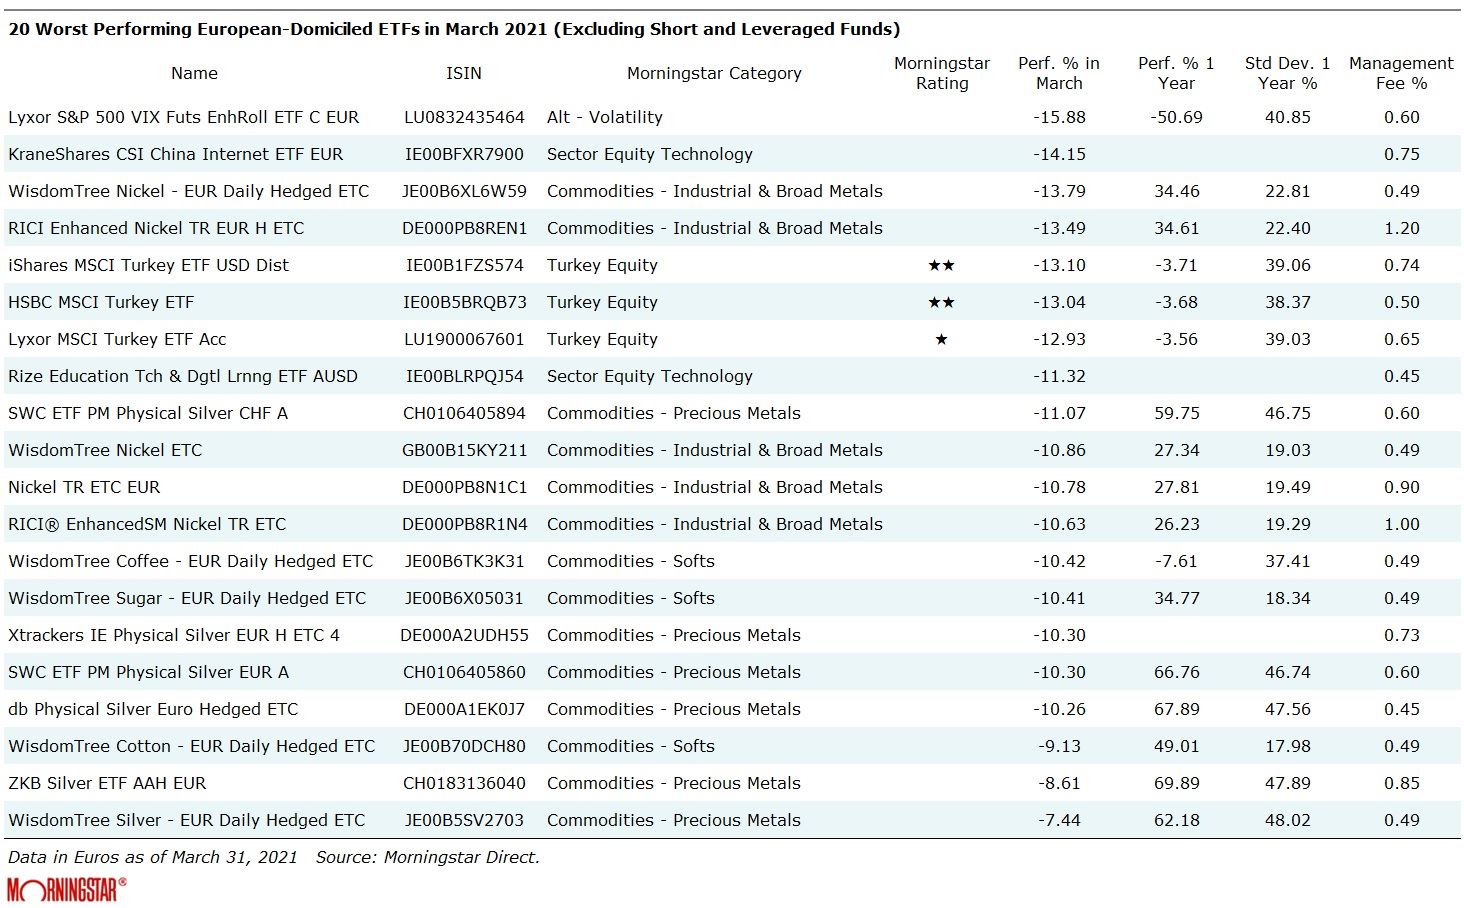Select the ISIN column header
The height and width of the screenshot is (908, 1464).
[x=463, y=73]
